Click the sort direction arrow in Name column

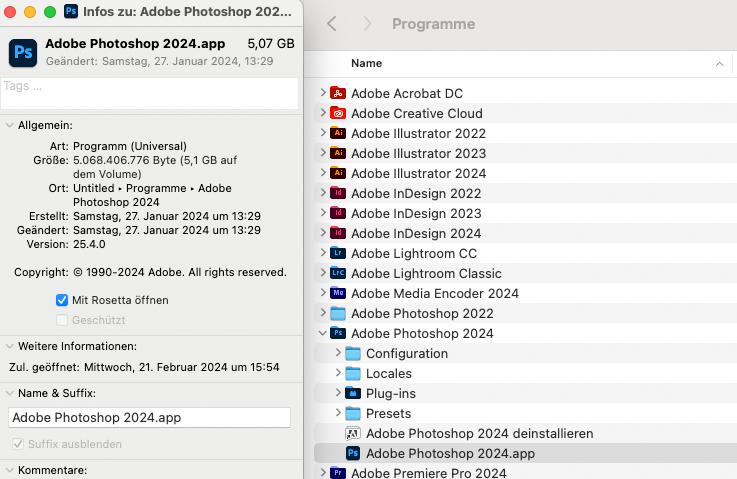[719, 64]
